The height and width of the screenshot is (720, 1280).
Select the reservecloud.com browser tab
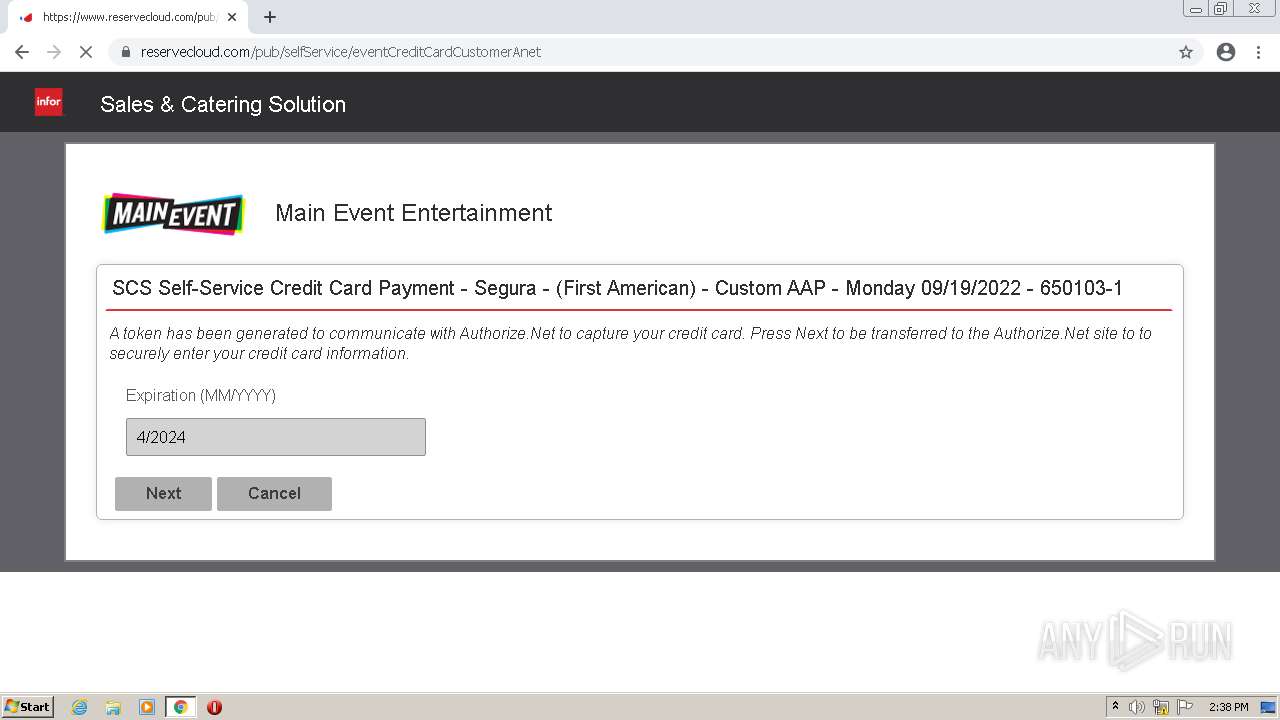pyautogui.click(x=128, y=17)
